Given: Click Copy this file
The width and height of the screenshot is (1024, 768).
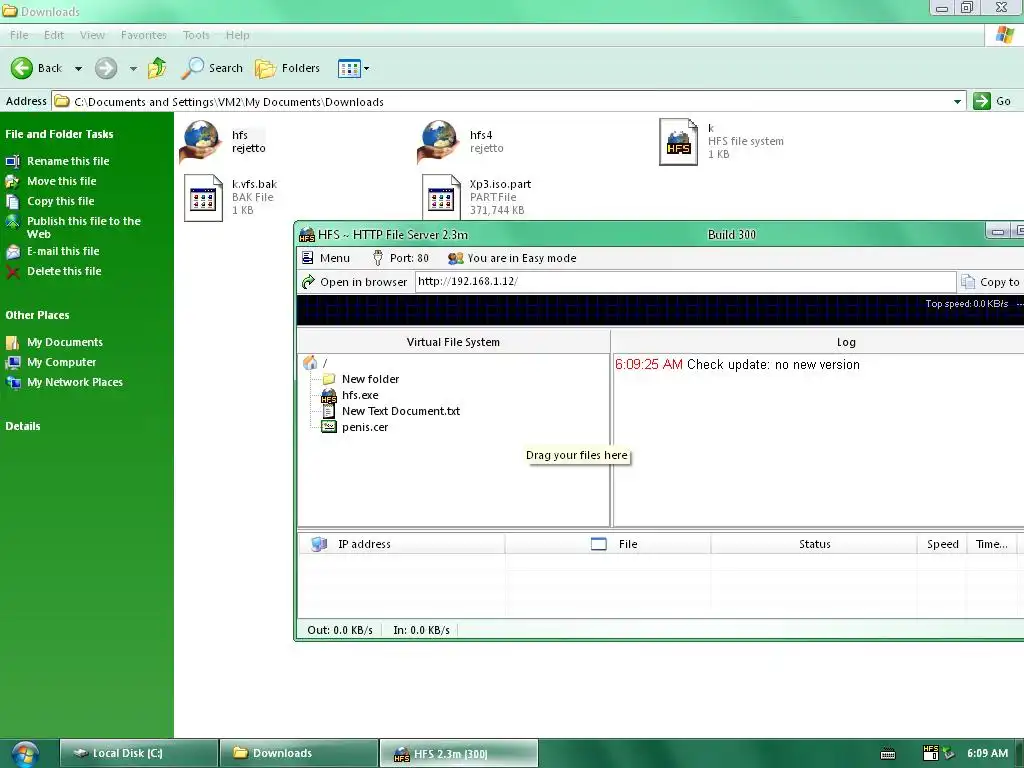Looking at the screenshot, I should pos(61,201).
